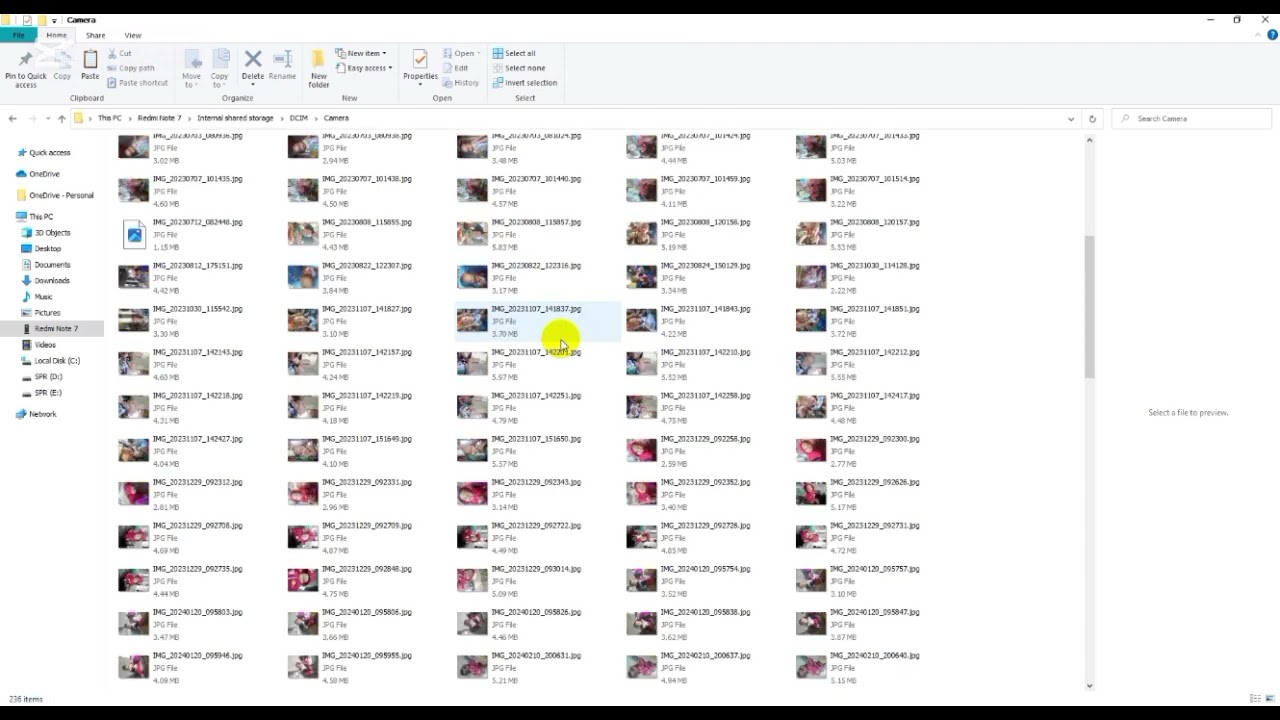Open the File menu
This screenshot has height=720, width=1280.
[x=18, y=35]
